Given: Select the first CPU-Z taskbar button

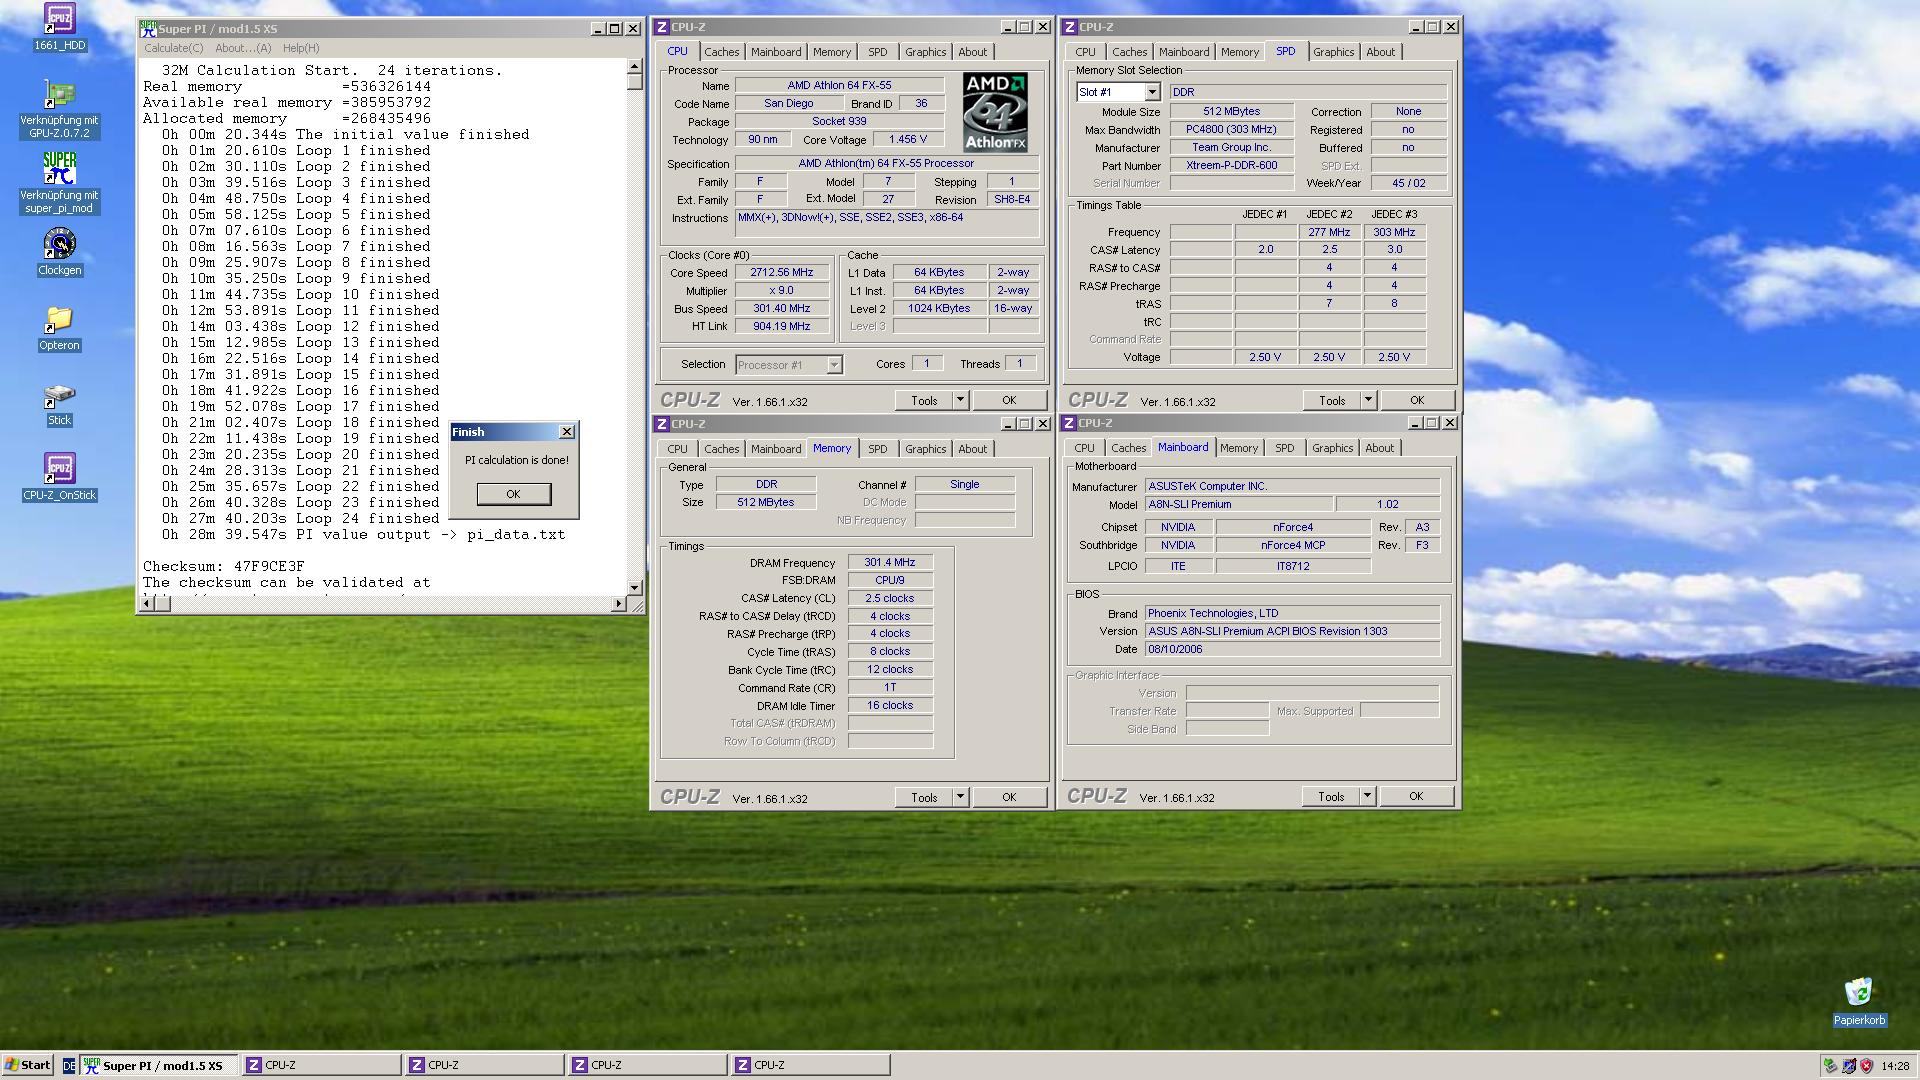Looking at the screenshot, I should click(321, 1065).
